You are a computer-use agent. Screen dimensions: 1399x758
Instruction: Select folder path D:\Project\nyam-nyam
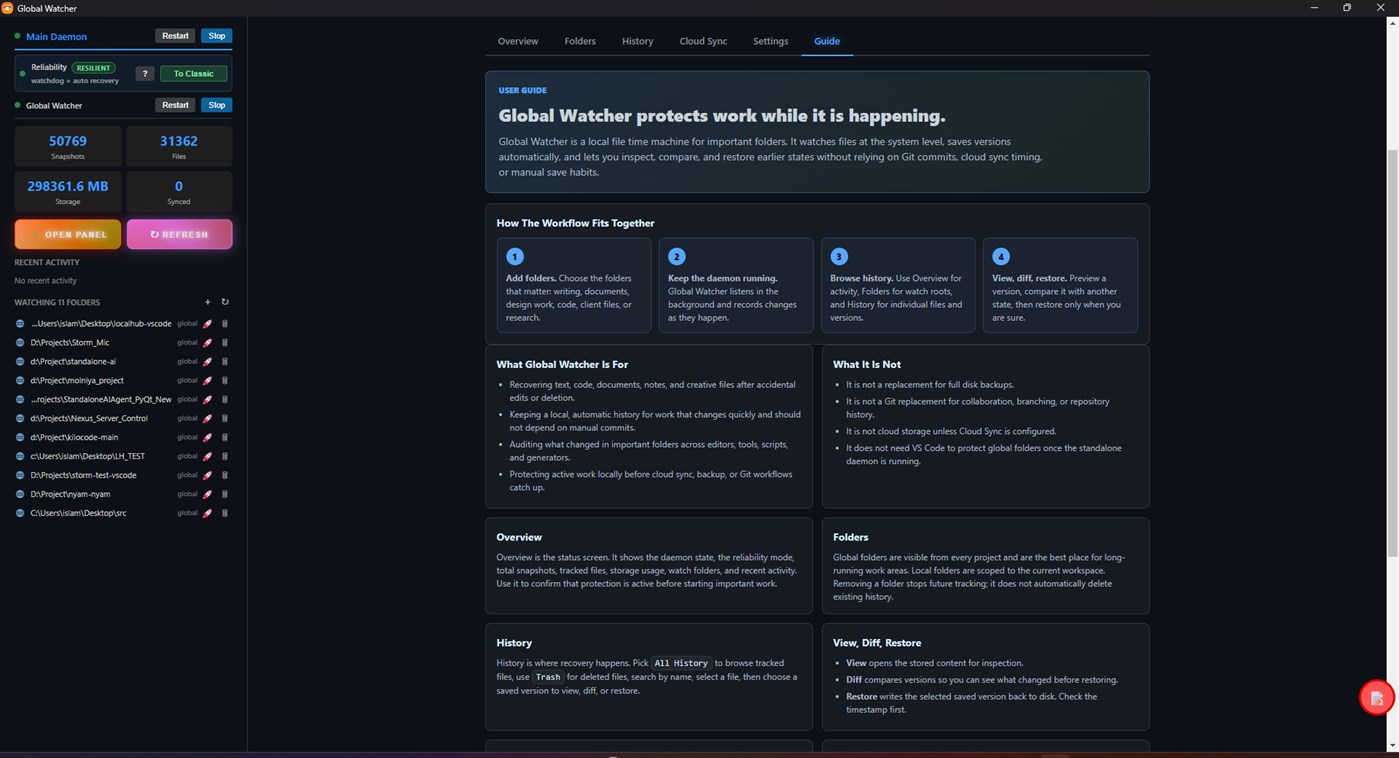pyautogui.click(x=70, y=495)
